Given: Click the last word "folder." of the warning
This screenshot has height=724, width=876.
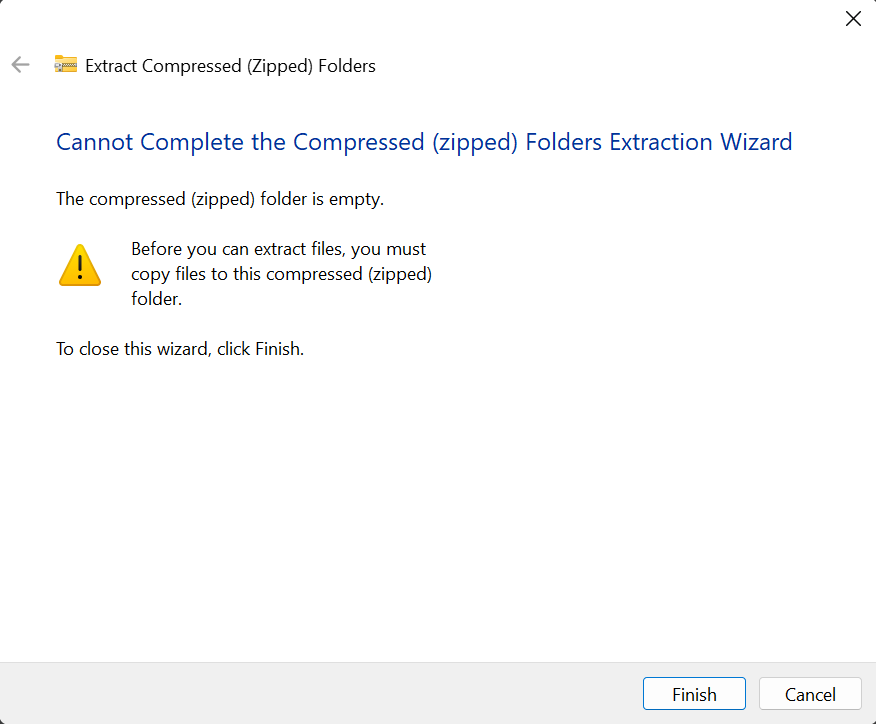Looking at the screenshot, I should click(156, 299).
